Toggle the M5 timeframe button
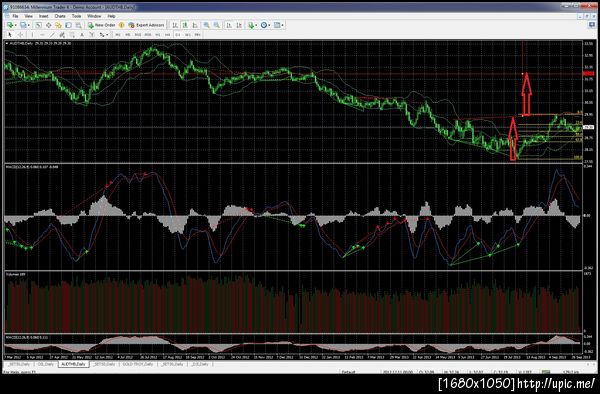The image size is (600, 394). pos(128,35)
